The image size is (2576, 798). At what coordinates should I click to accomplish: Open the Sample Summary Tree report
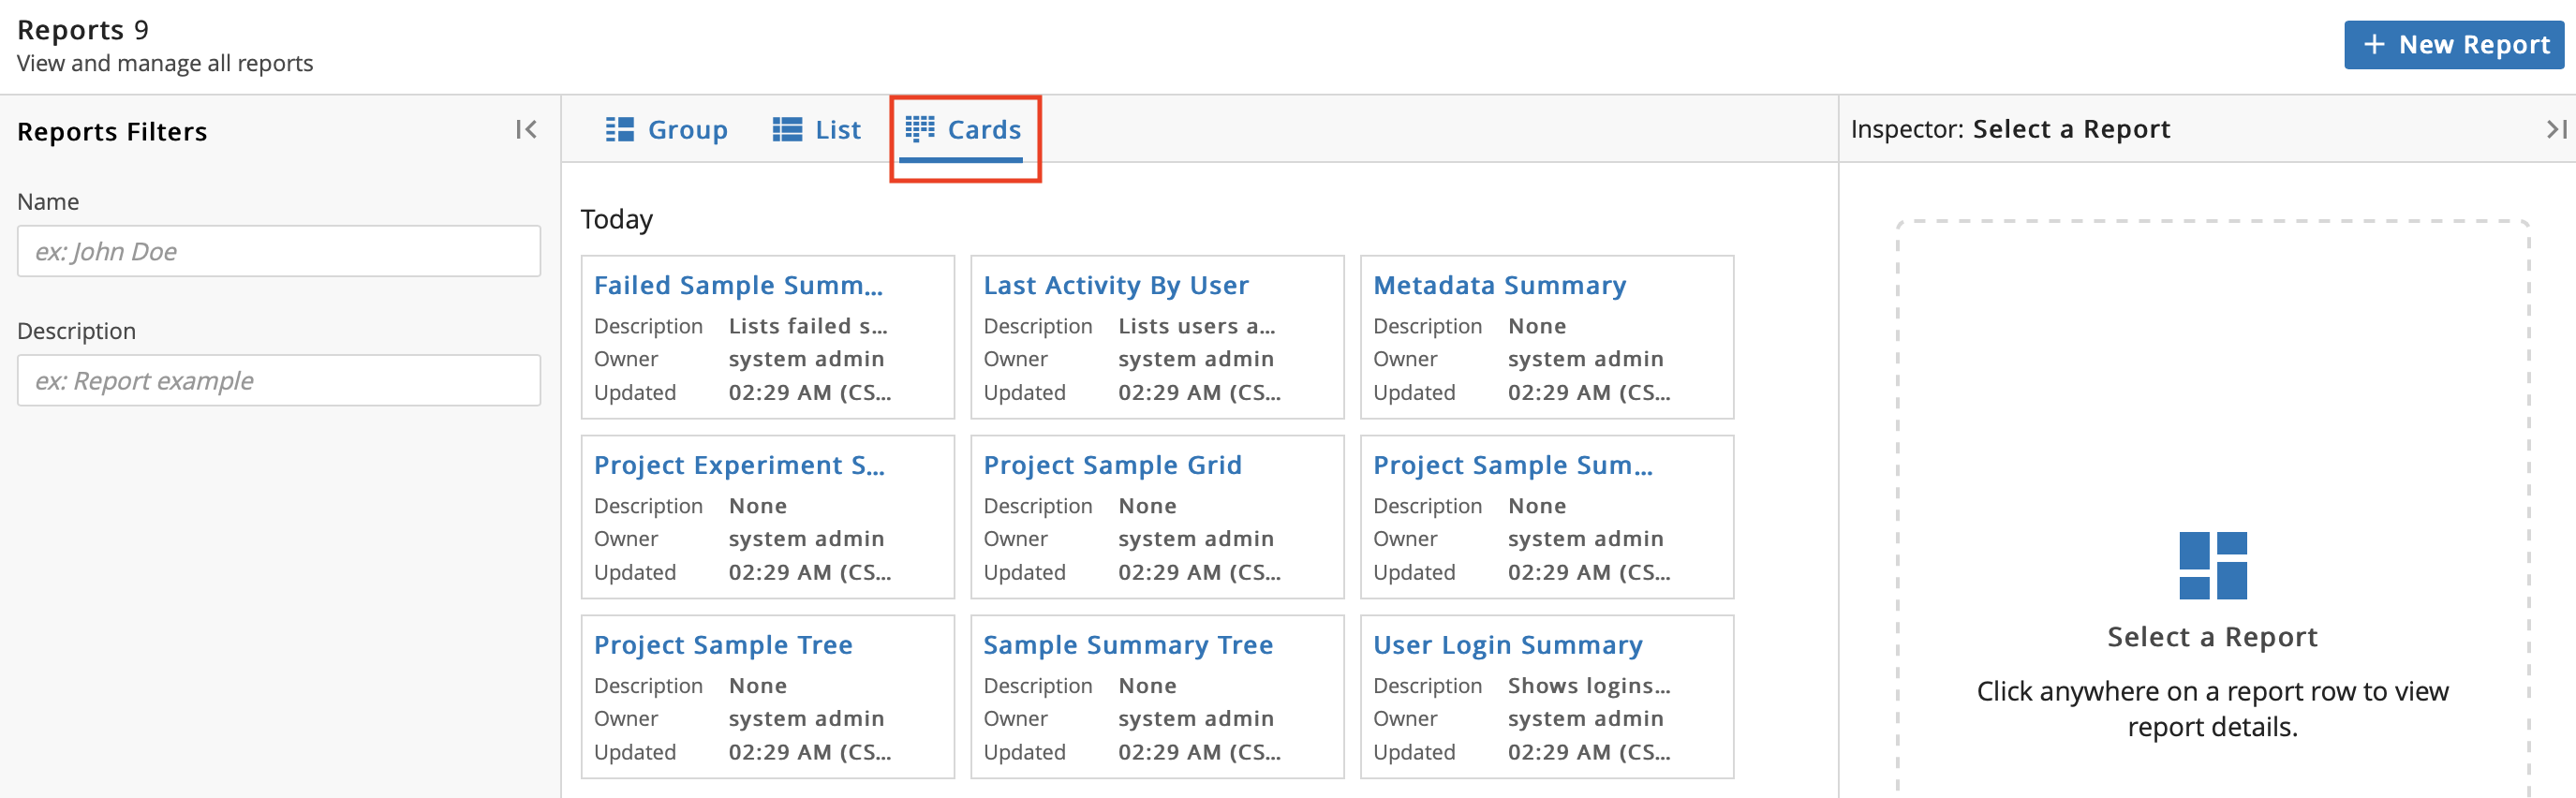tap(1128, 646)
